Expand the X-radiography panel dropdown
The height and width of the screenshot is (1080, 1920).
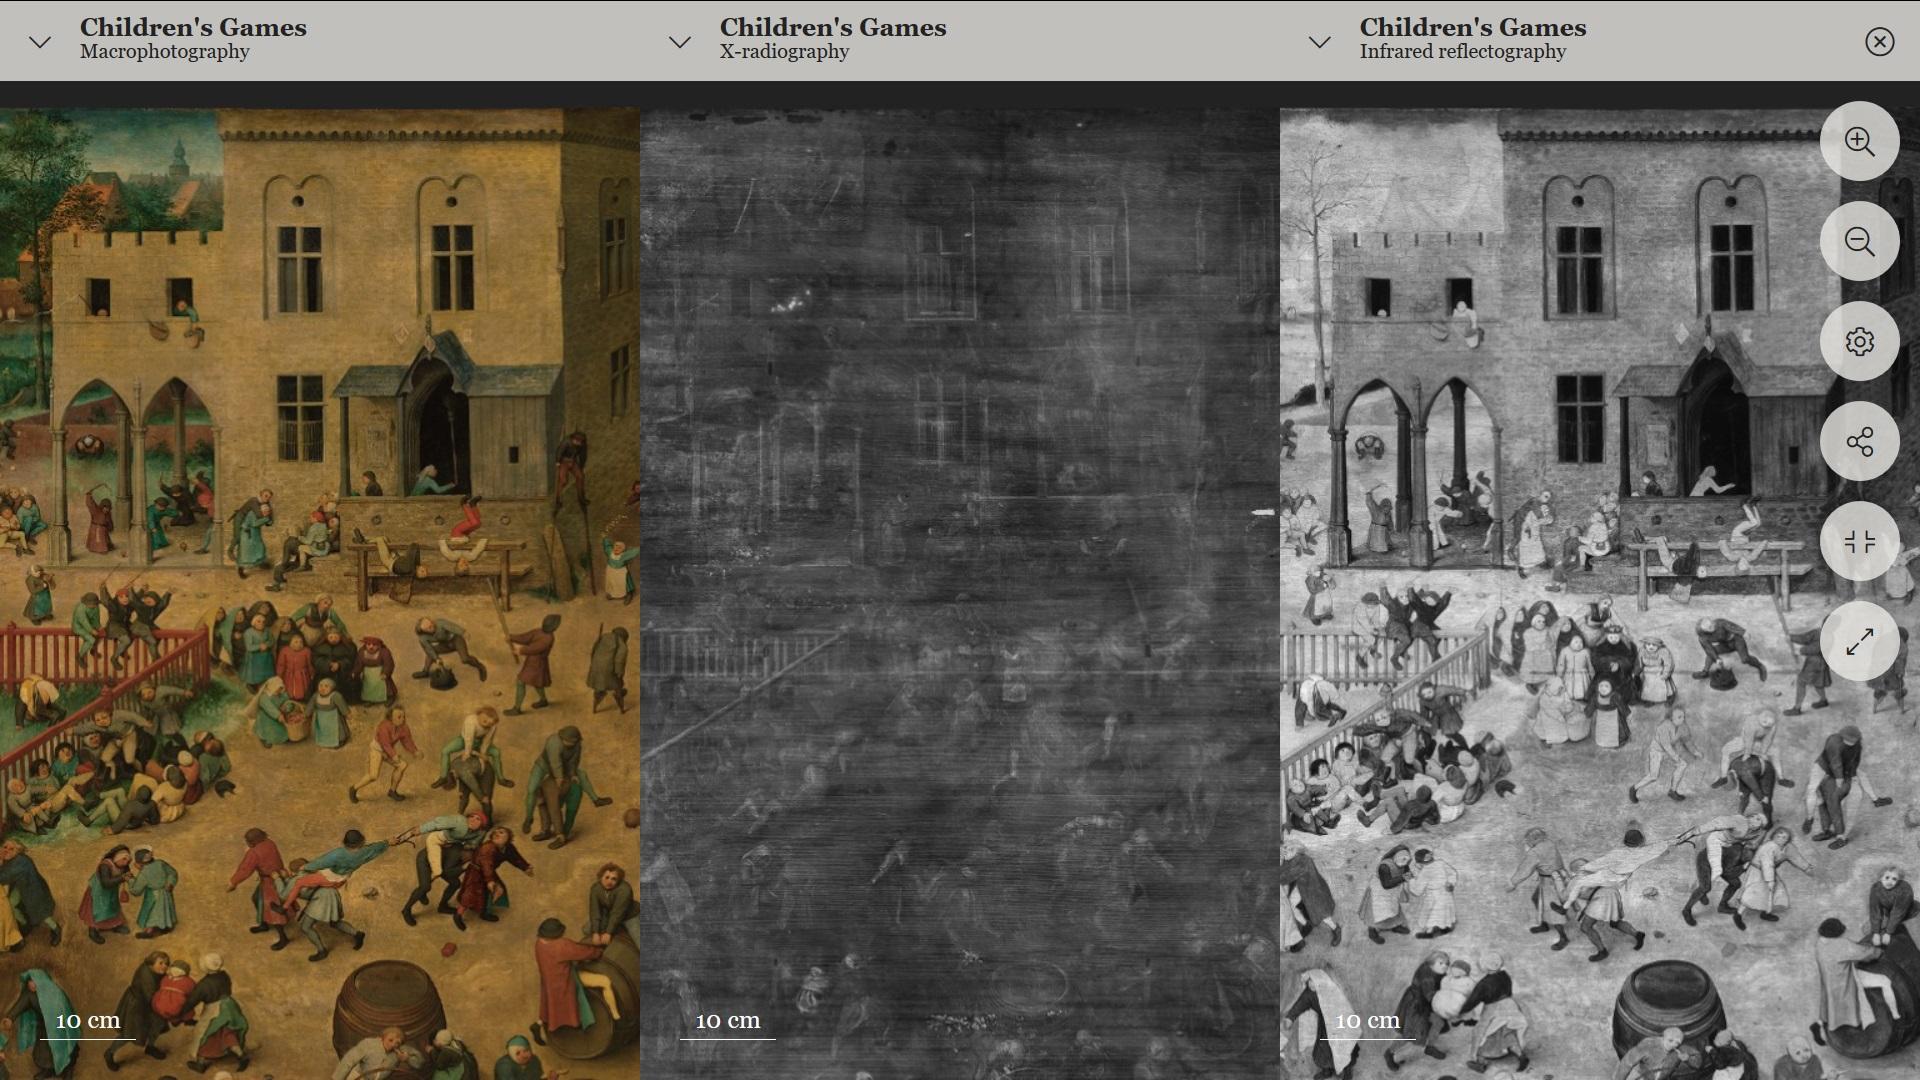click(x=680, y=42)
